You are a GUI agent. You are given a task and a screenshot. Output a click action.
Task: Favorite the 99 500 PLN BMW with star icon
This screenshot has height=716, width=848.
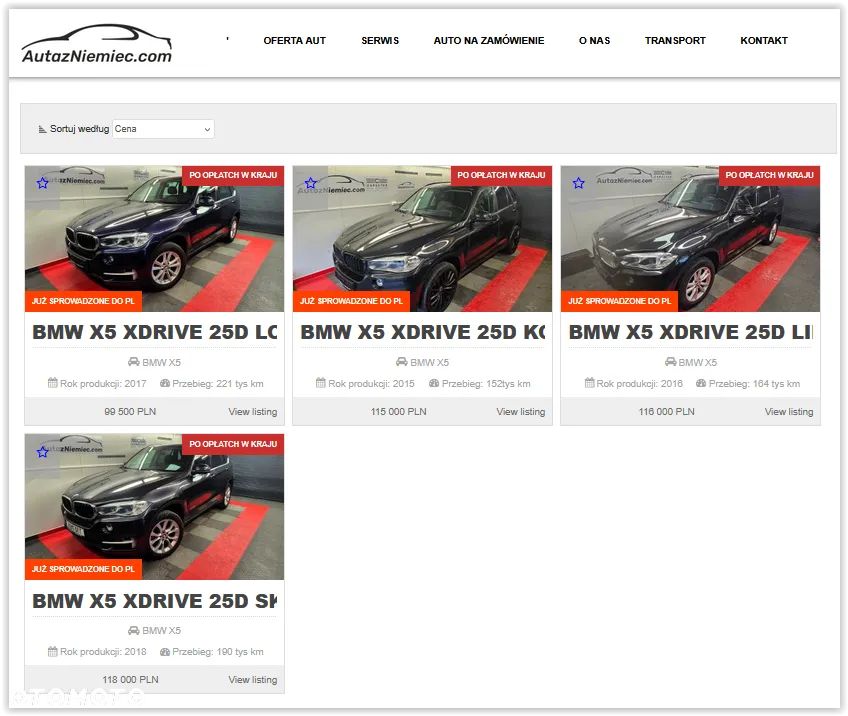(x=42, y=183)
